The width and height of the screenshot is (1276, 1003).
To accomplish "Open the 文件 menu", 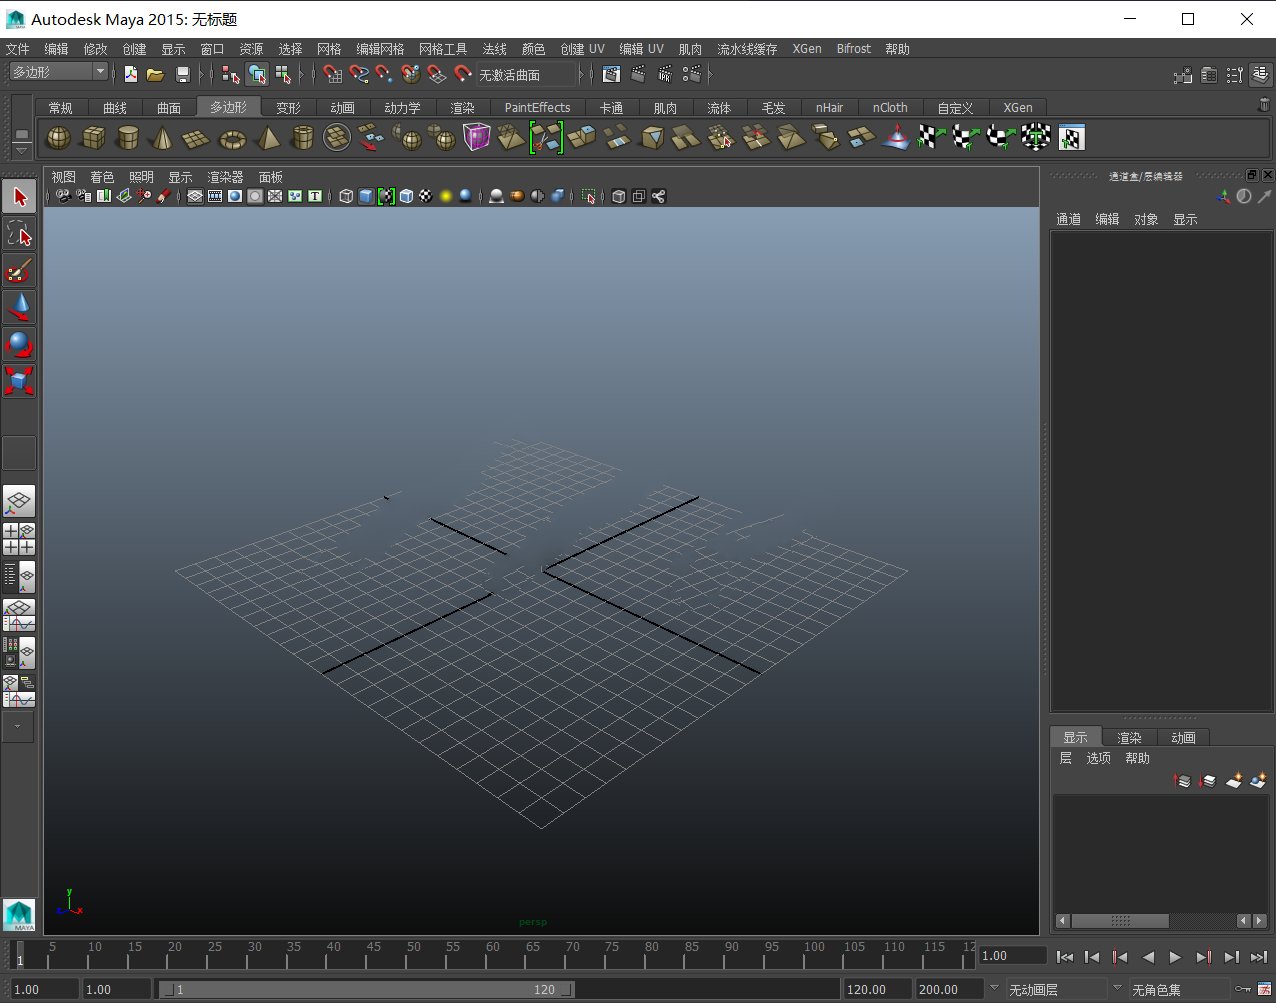I will point(18,49).
